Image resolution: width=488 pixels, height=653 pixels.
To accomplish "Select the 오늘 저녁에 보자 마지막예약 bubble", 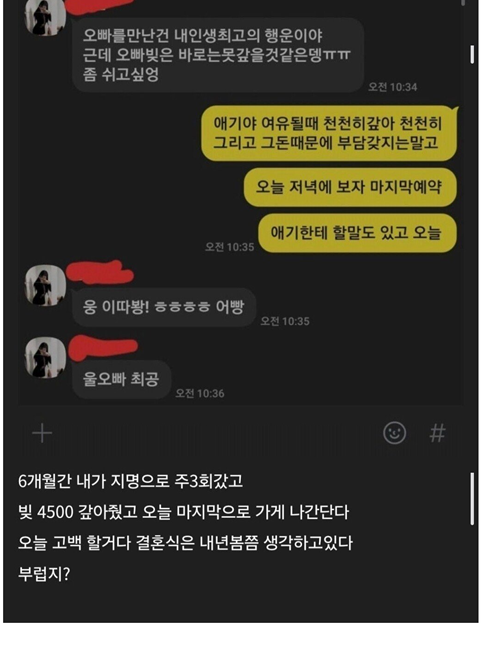I will coord(350,187).
